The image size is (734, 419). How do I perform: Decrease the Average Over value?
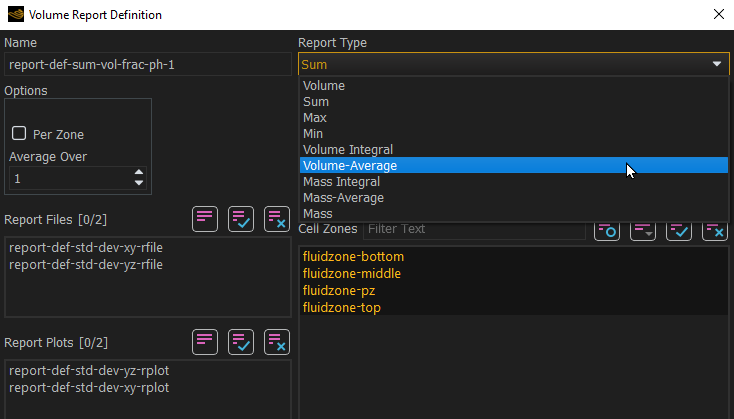tap(139, 183)
